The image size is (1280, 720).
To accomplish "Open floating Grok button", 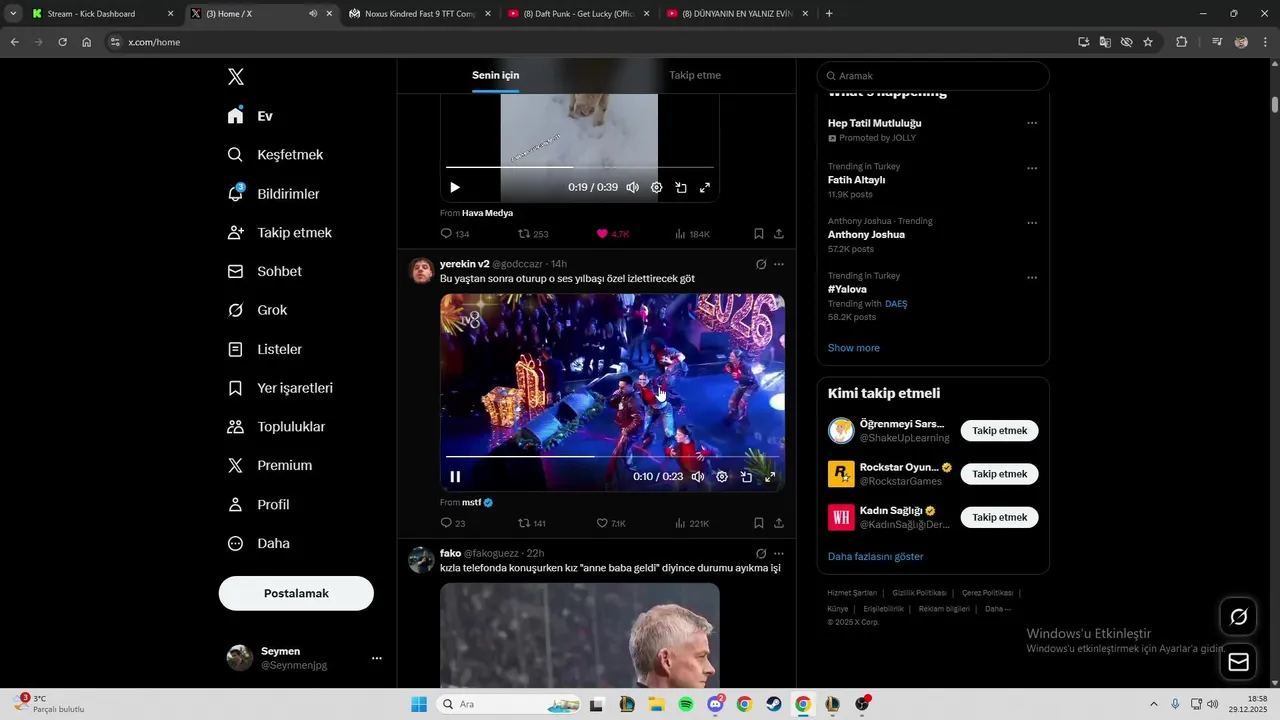I will 1238,617.
